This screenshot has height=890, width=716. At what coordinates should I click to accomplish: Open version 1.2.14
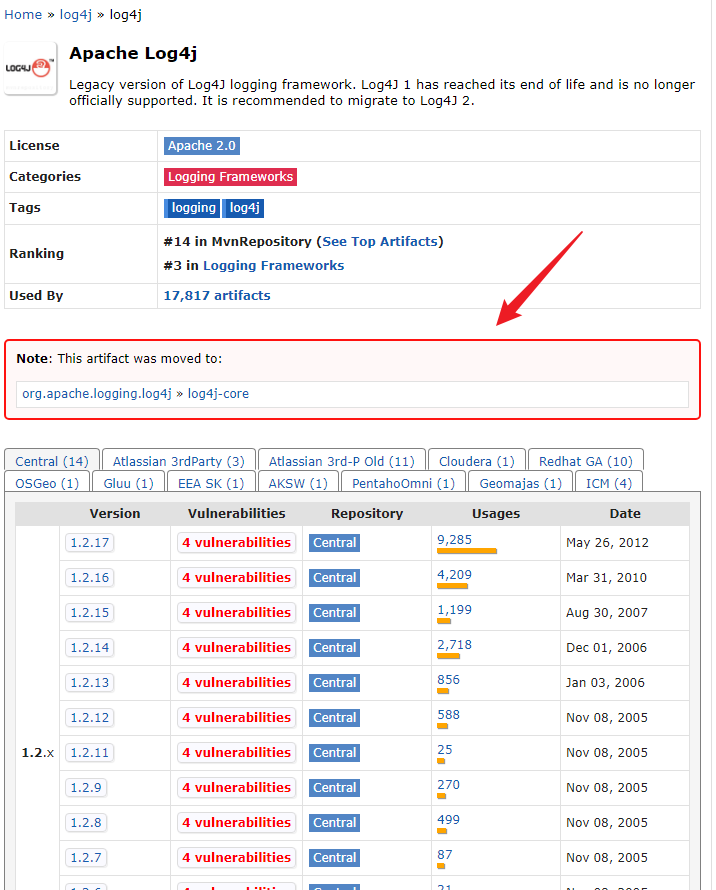point(90,648)
